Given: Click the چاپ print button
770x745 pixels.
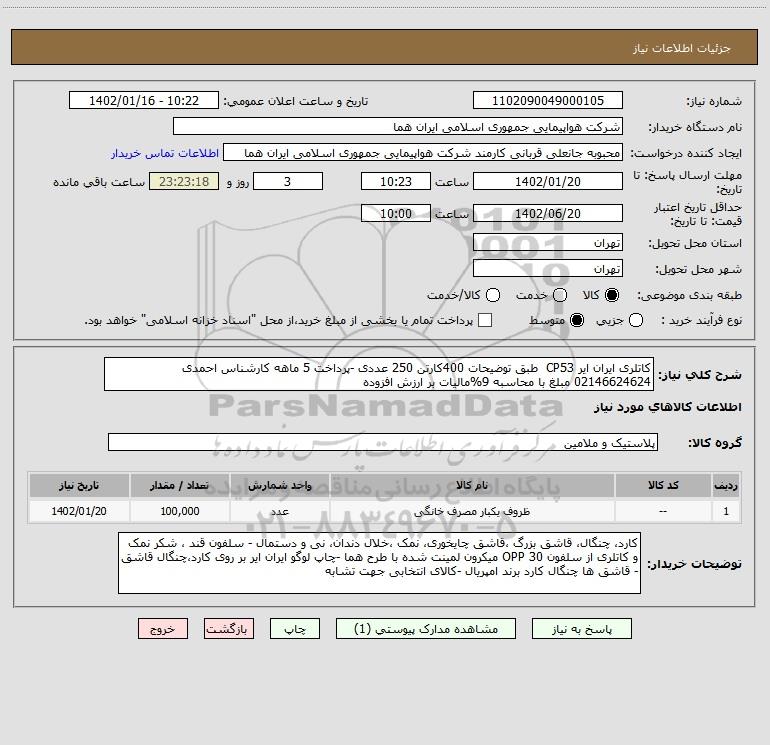Looking at the screenshot, I should point(295,629).
